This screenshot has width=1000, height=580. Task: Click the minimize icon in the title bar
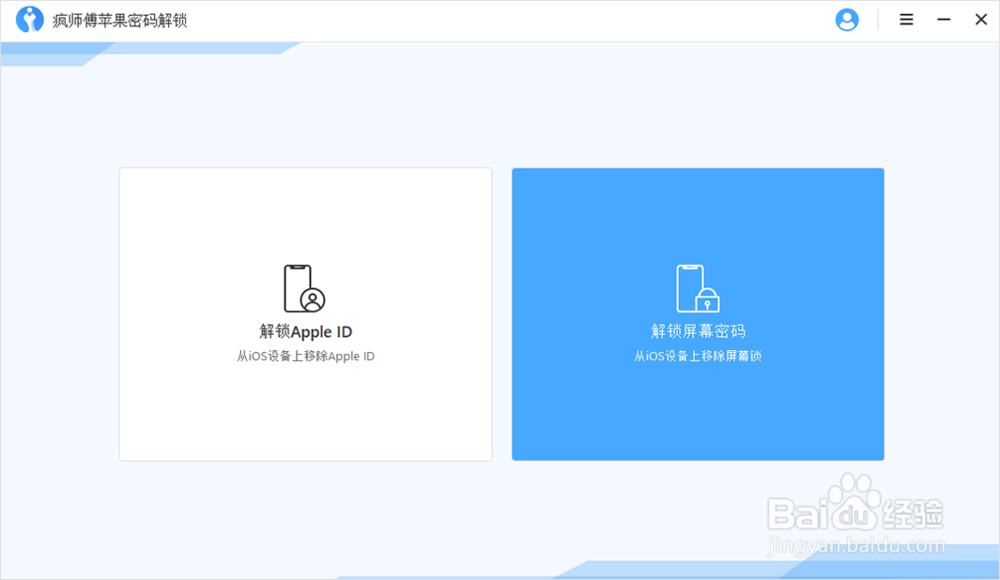943,19
